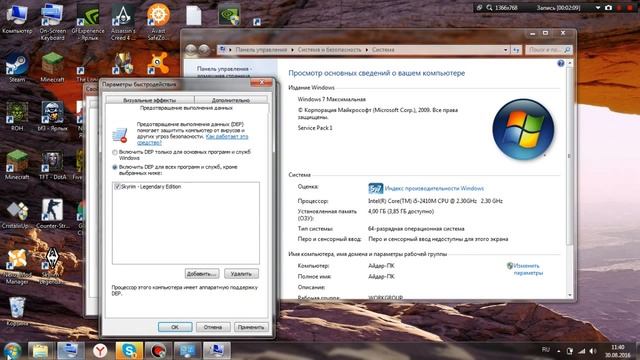The image size is (640, 360).
Task: Select Avast SafeZone desktop shortcut
Action: (158, 21)
